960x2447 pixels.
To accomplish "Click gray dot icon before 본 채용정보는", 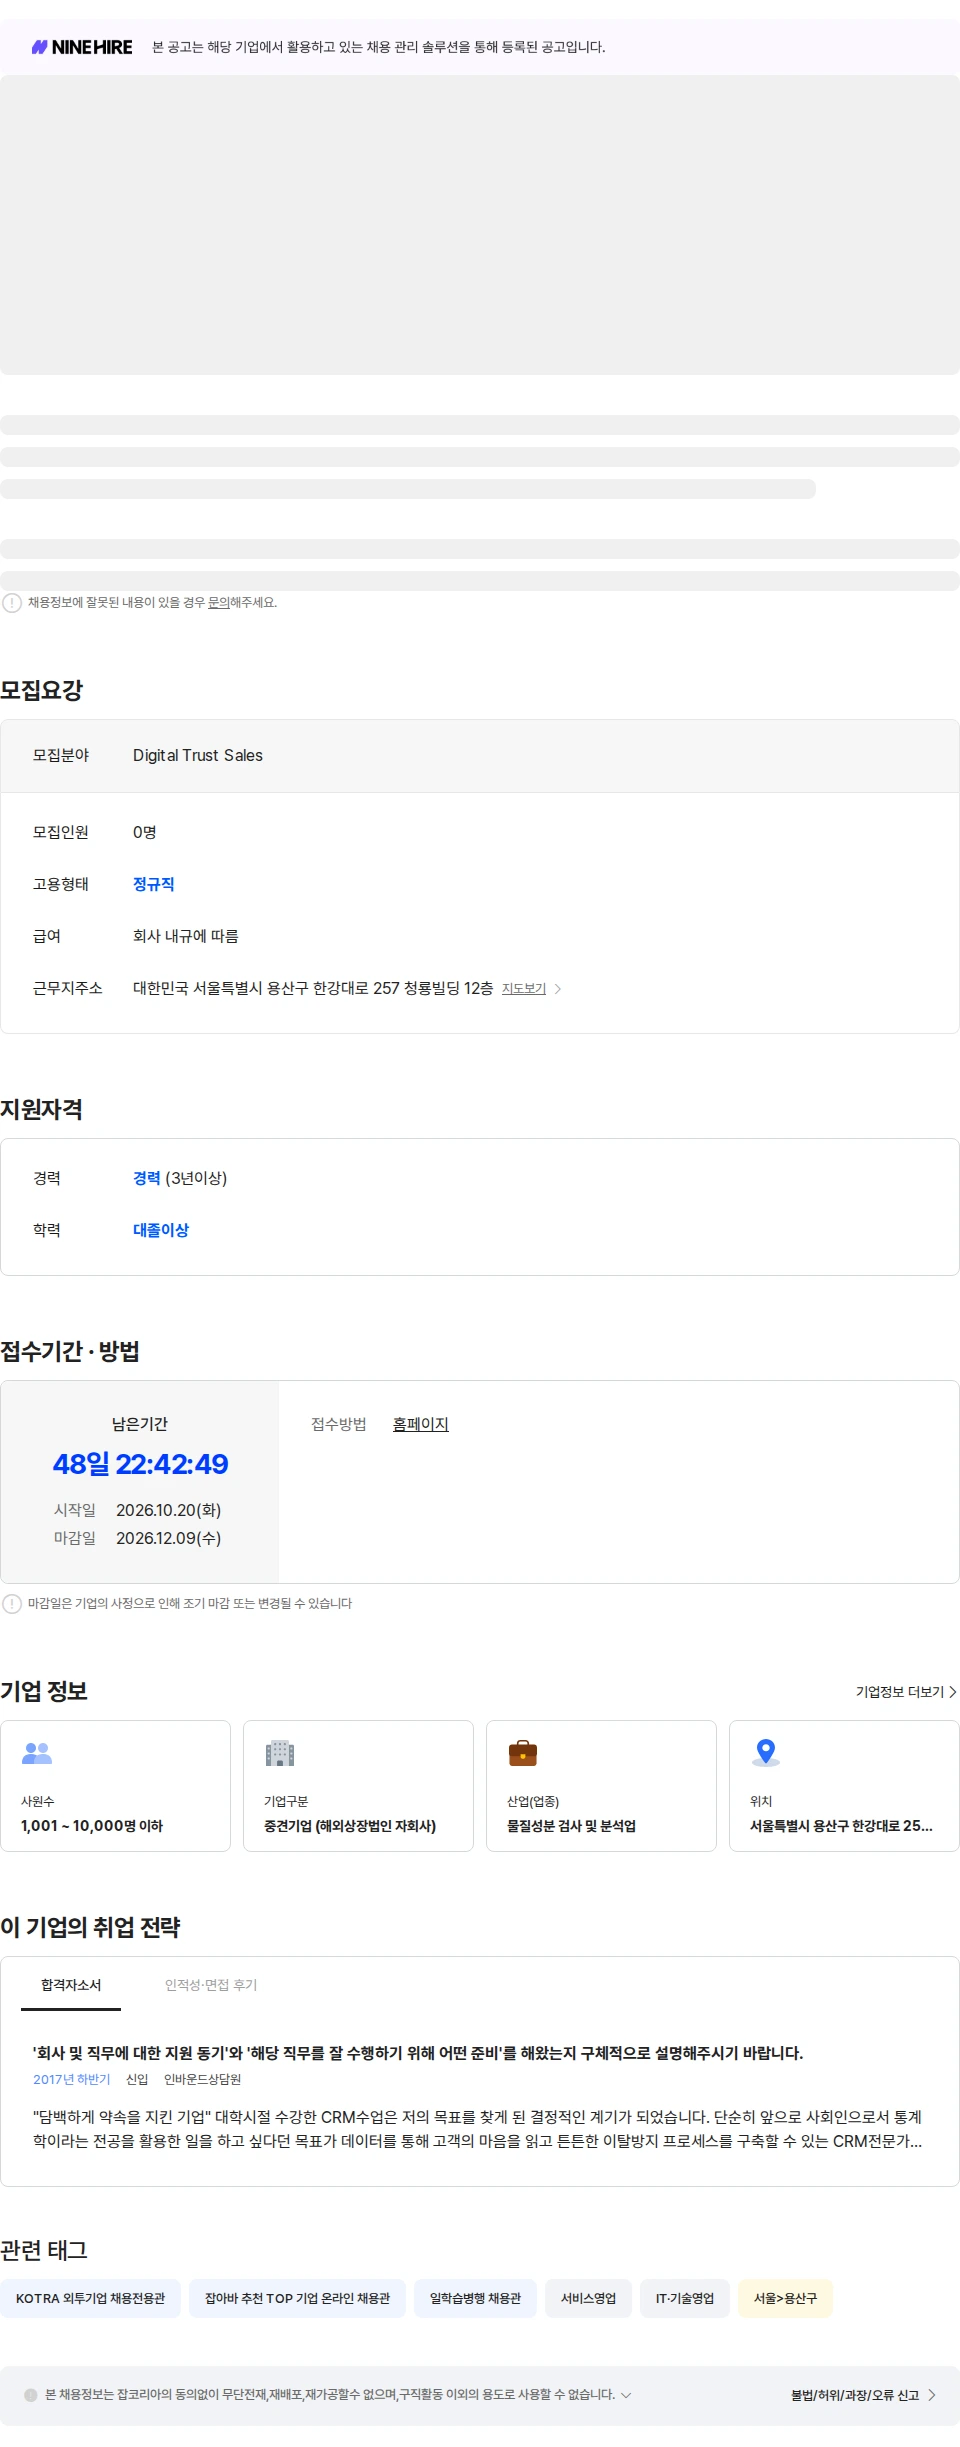I will pyautogui.click(x=31, y=2395).
